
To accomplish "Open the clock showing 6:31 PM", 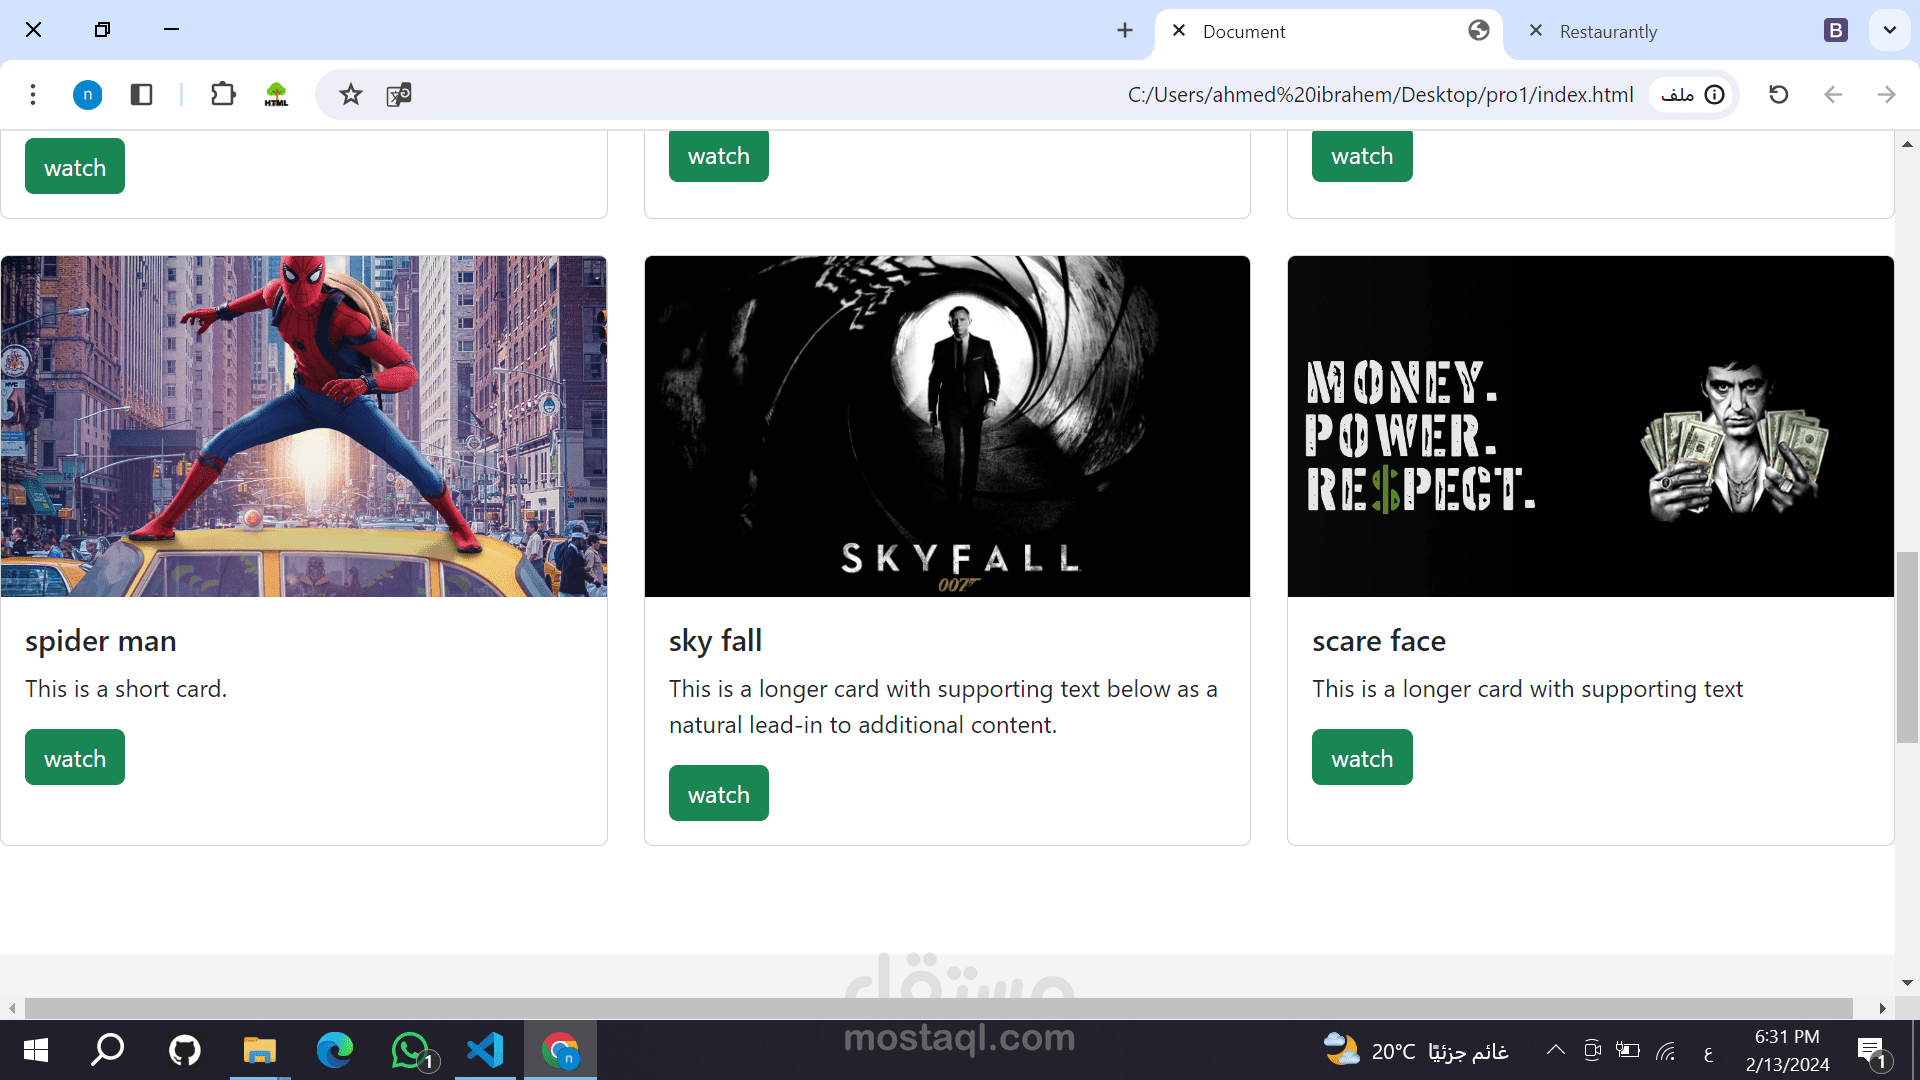I will point(1787,1050).
